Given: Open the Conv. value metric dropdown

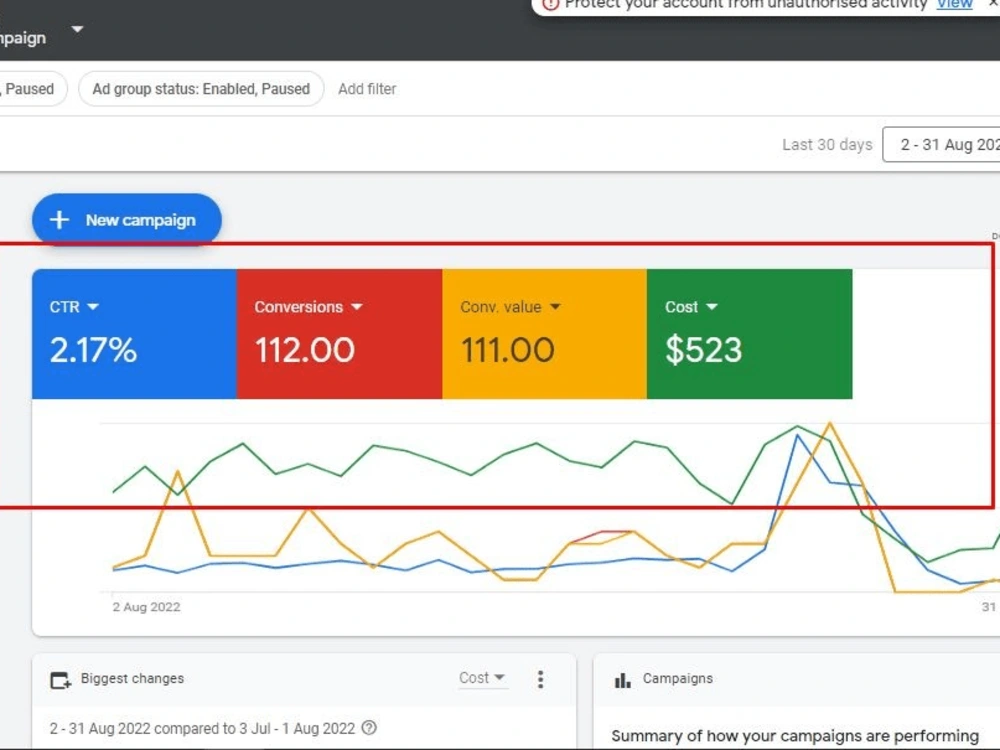Looking at the screenshot, I should click(555, 307).
